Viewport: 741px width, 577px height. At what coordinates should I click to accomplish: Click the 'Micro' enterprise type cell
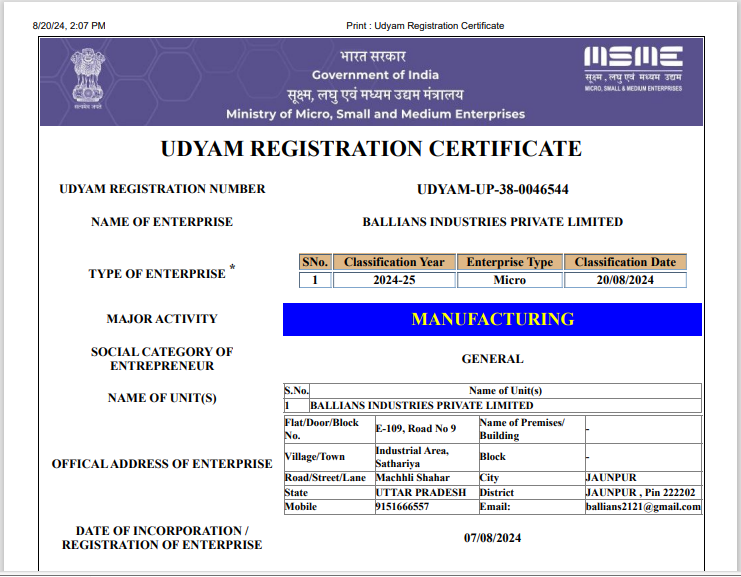point(510,280)
